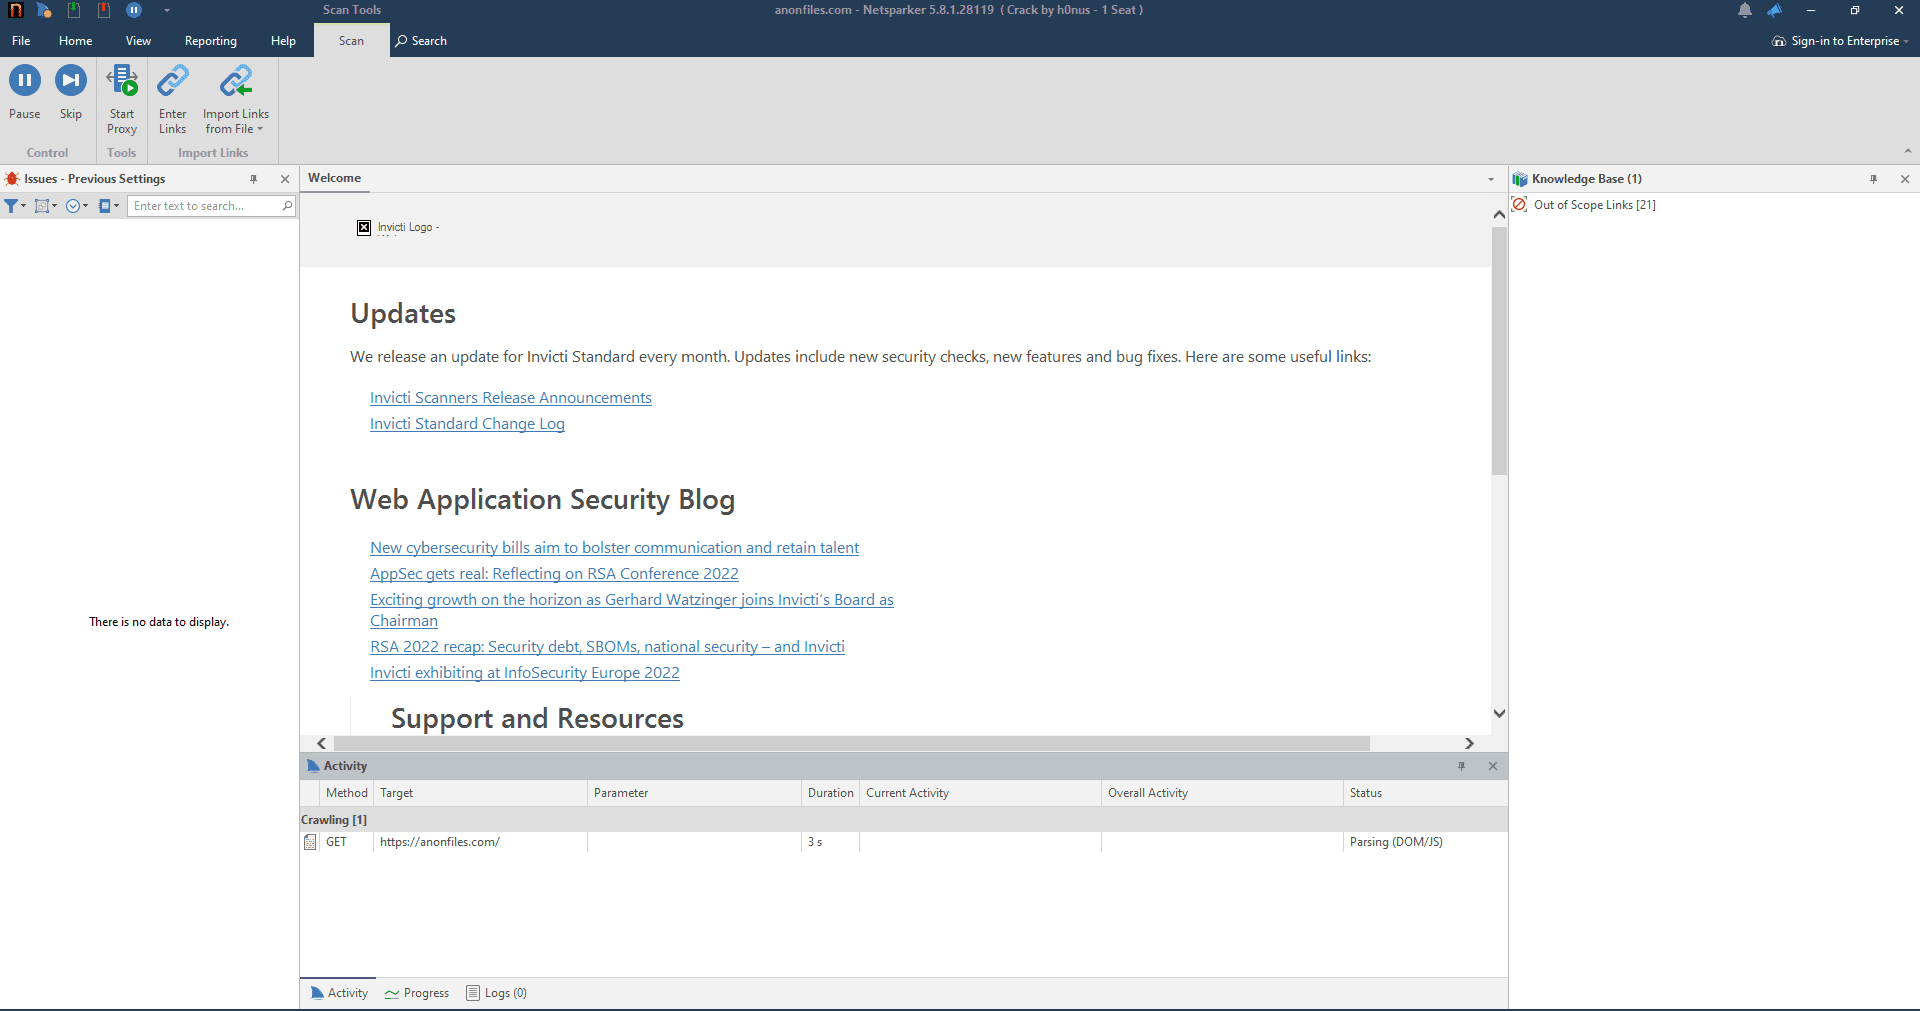Toggle the Activity panel pin
The width and height of the screenshot is (1920, 1011).
[1461, 766]
